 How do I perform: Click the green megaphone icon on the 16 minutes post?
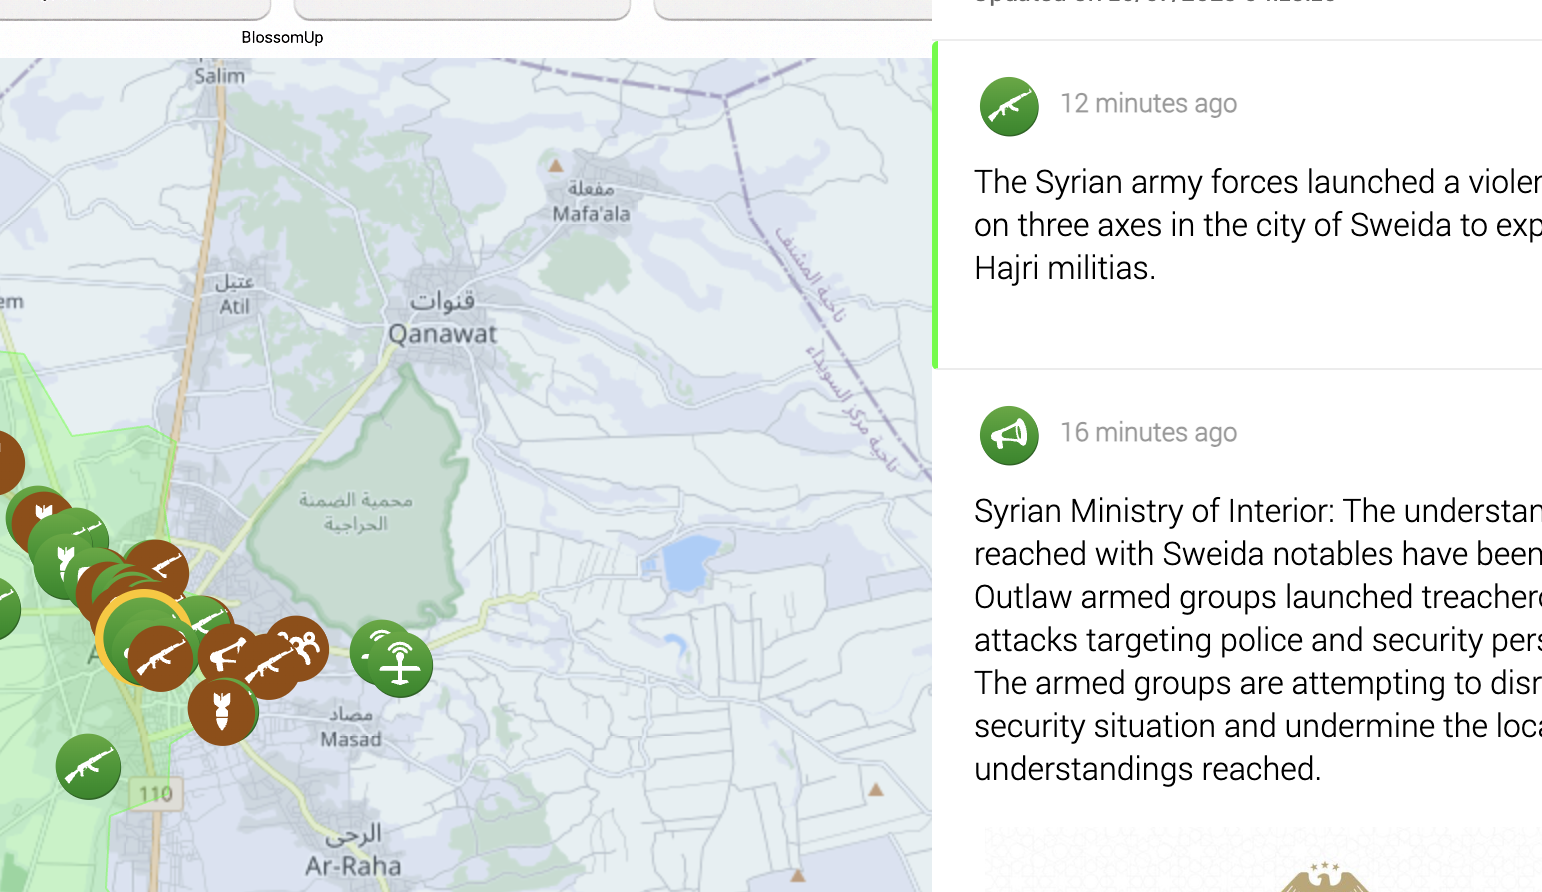click(1009, 435)
